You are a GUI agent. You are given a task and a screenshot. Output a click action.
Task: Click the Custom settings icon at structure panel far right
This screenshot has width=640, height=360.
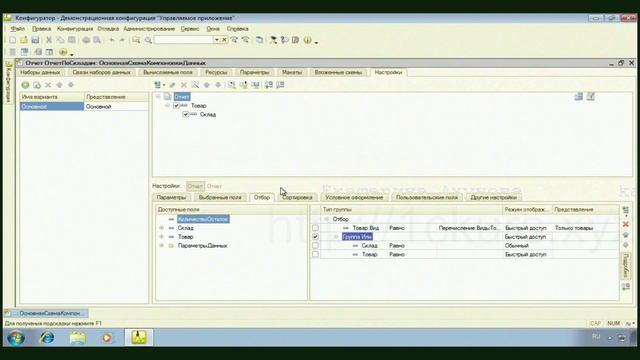pos(591,96)
